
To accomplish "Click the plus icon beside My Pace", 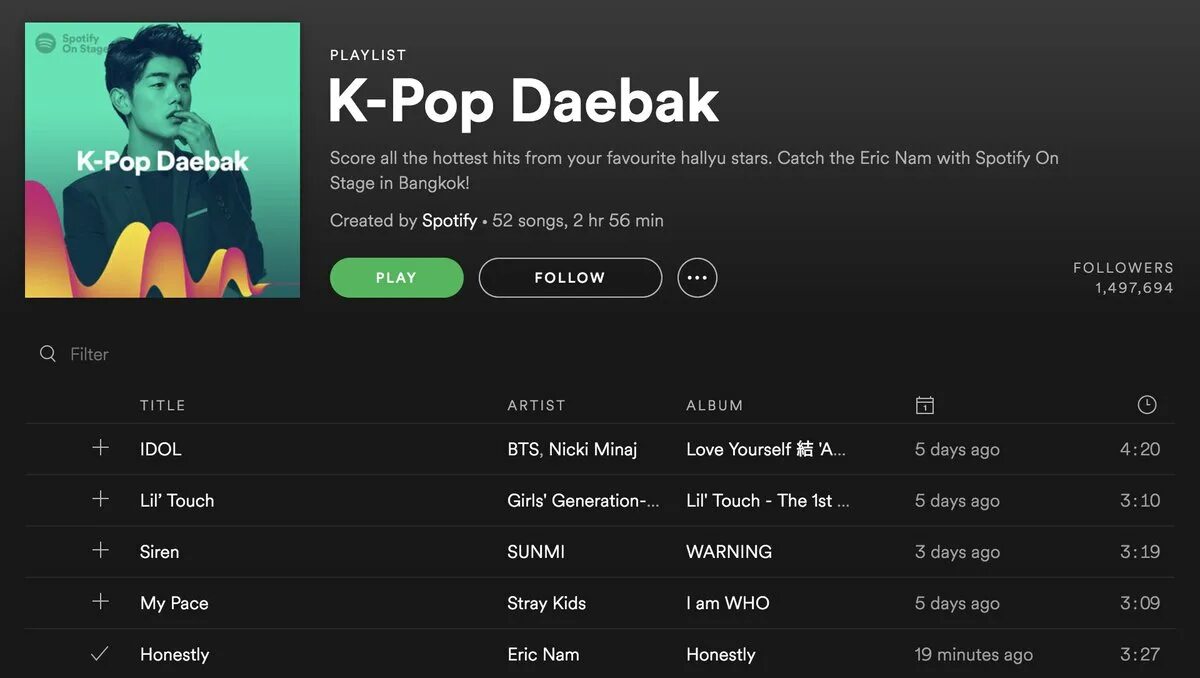I will point(100,602).
